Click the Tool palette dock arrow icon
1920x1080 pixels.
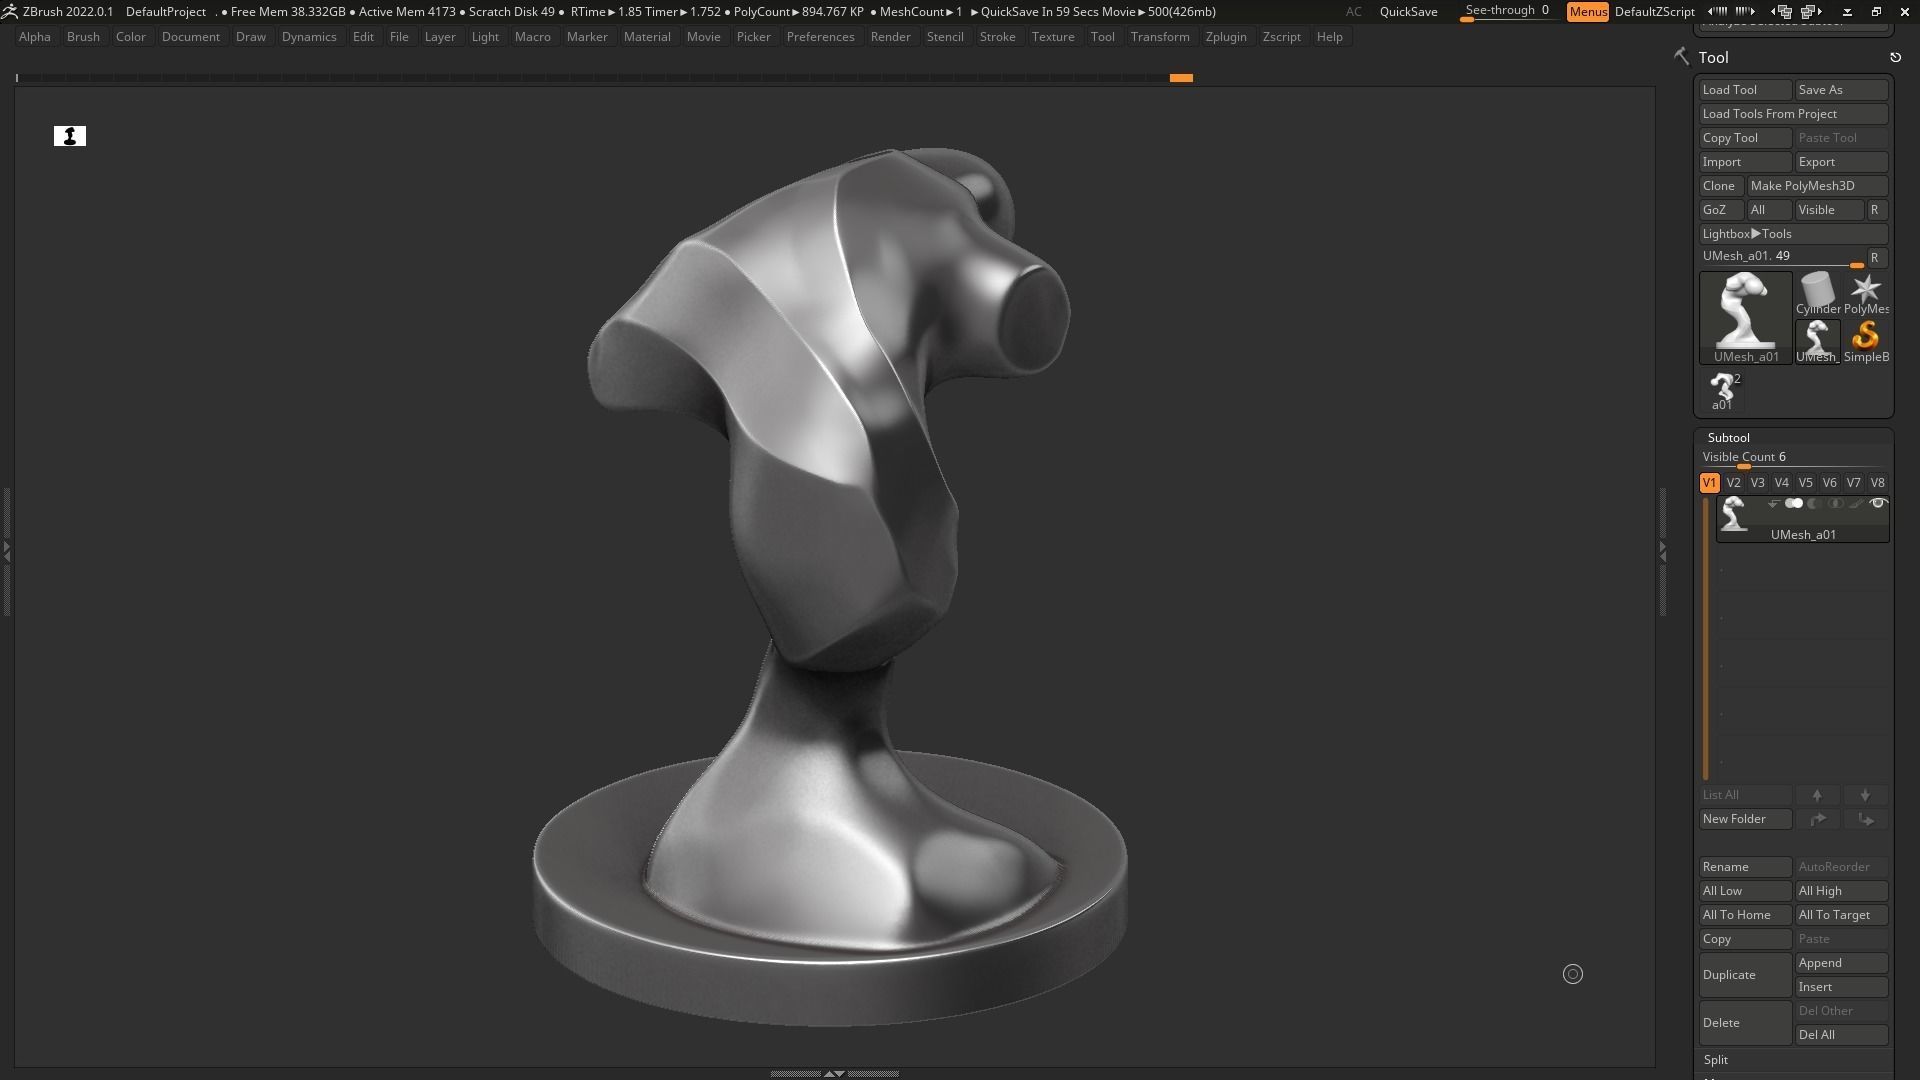point(1895,58)
